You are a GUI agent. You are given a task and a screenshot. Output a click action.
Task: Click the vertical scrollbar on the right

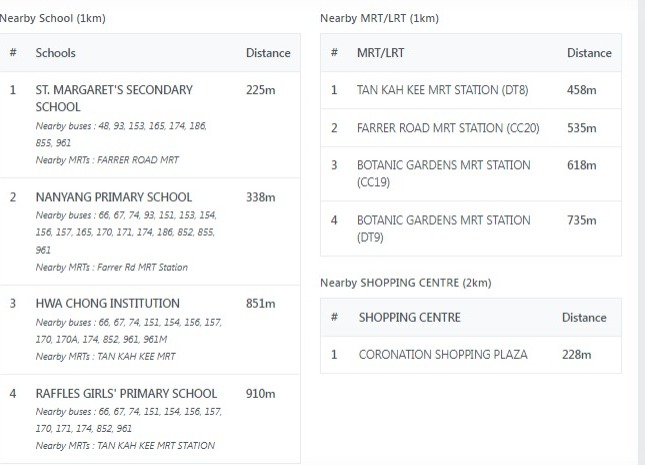coord(641,232)
